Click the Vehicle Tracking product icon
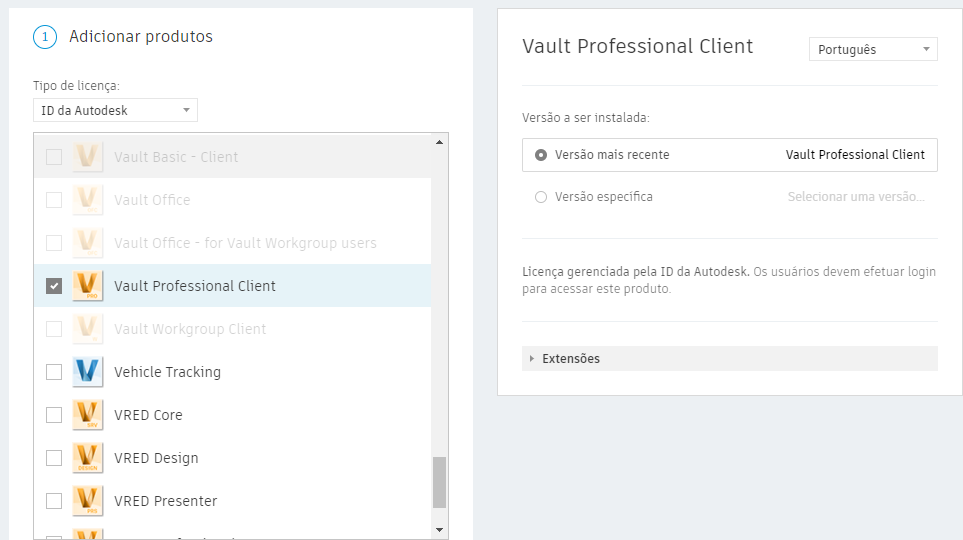The height and width of the screenshot is (540, 963). [x=88, y=372]
